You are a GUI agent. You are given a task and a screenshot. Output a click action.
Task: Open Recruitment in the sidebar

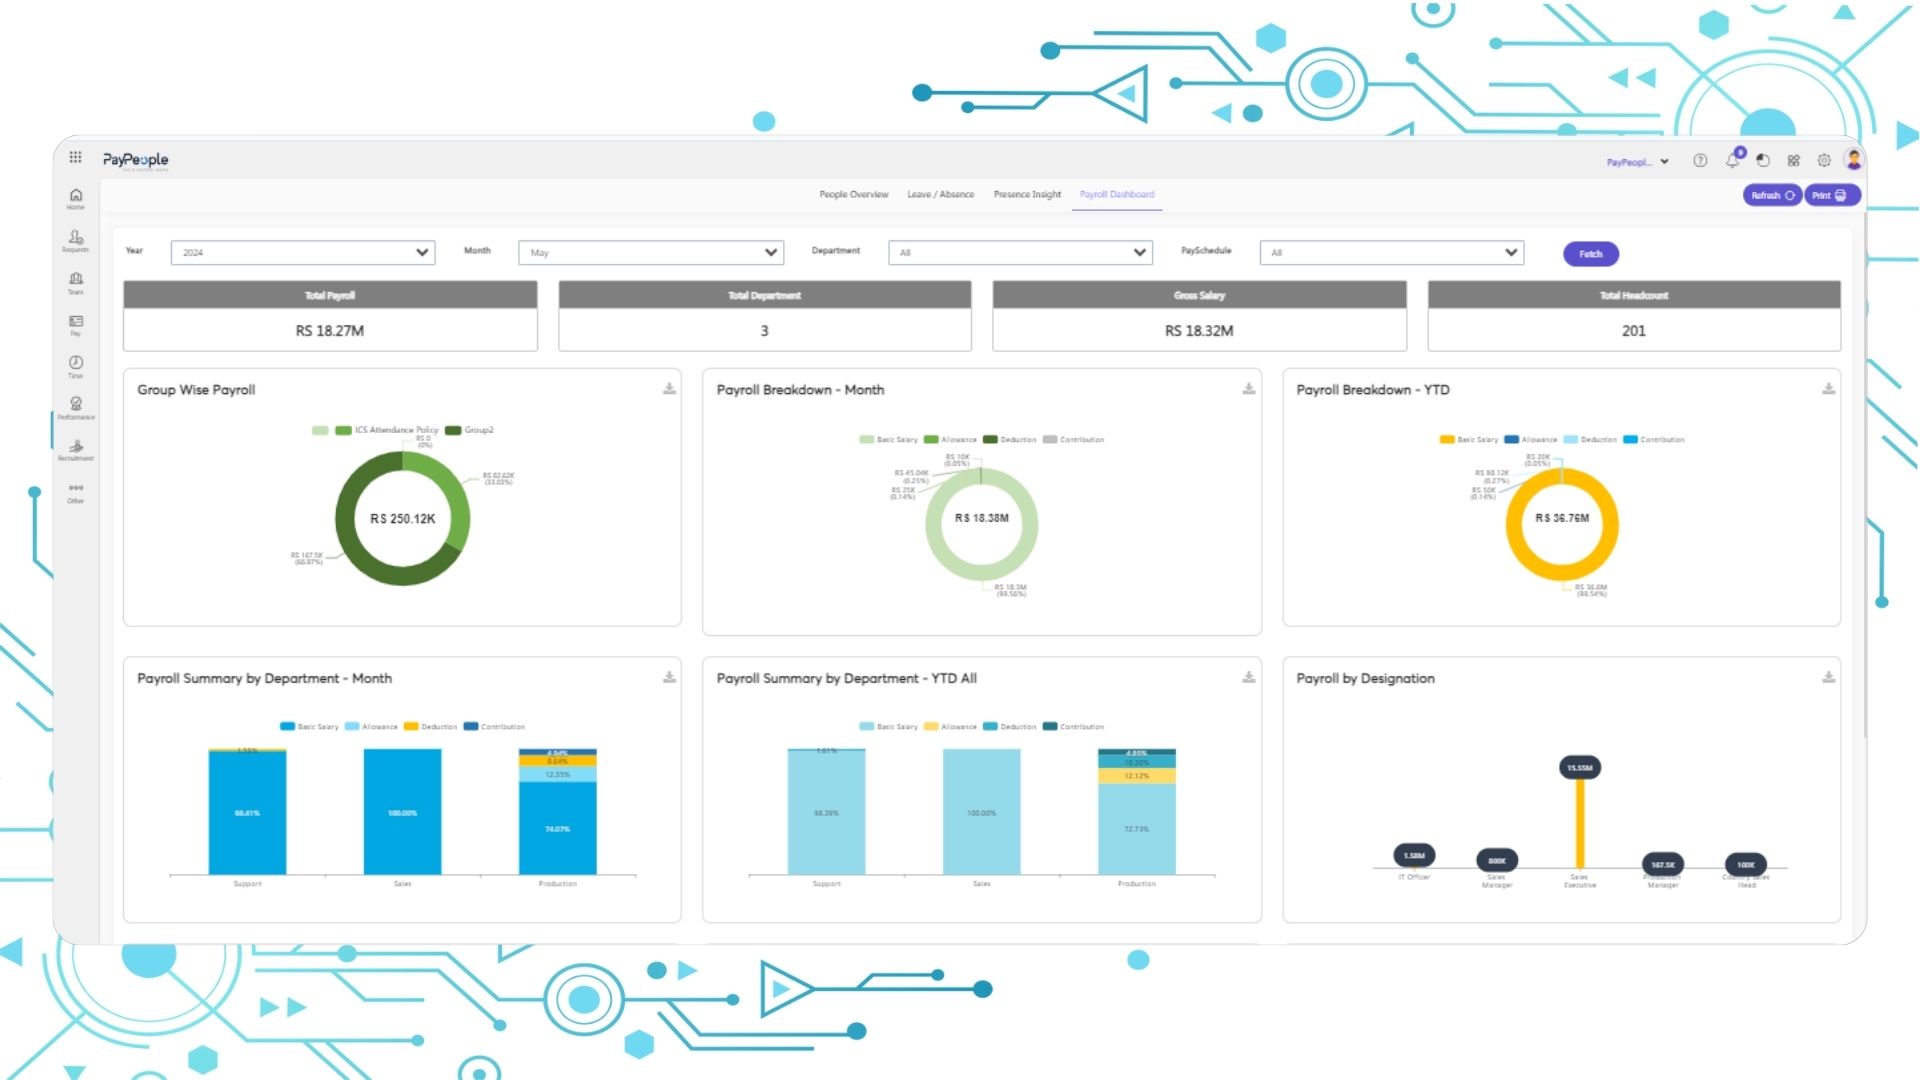(x=76, y=450)
